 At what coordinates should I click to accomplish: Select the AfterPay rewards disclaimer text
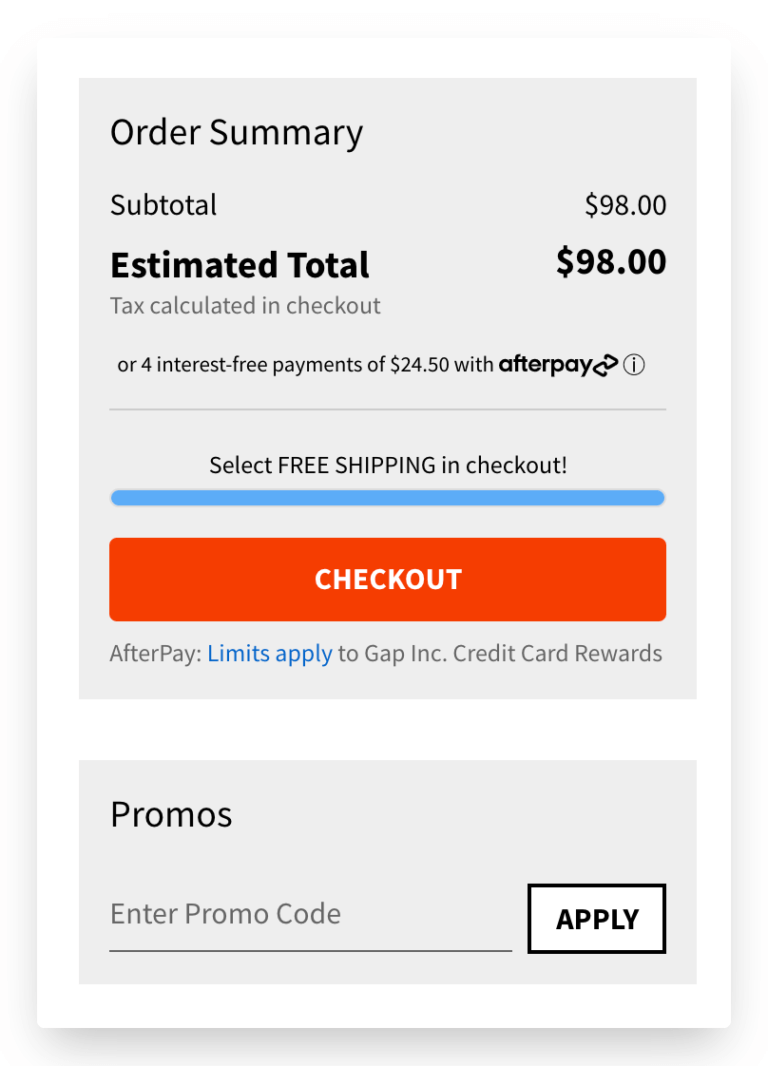[x=387, y=653]
